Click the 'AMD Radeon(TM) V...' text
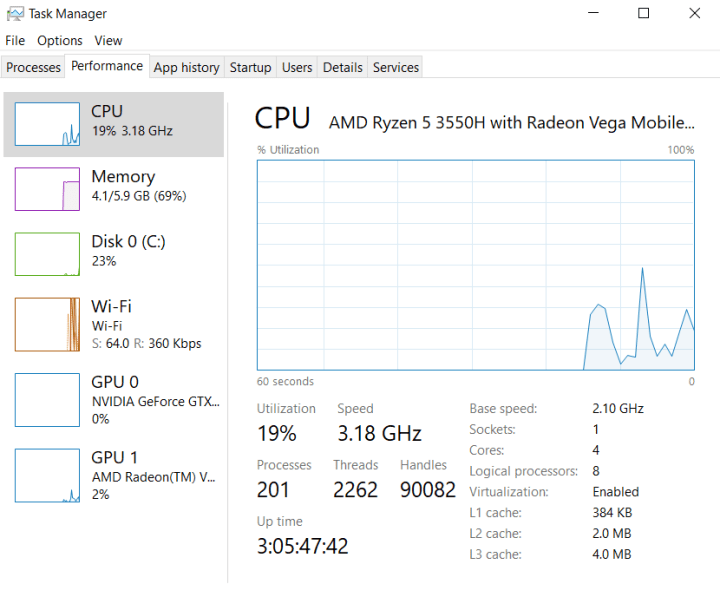 point(153,477)
